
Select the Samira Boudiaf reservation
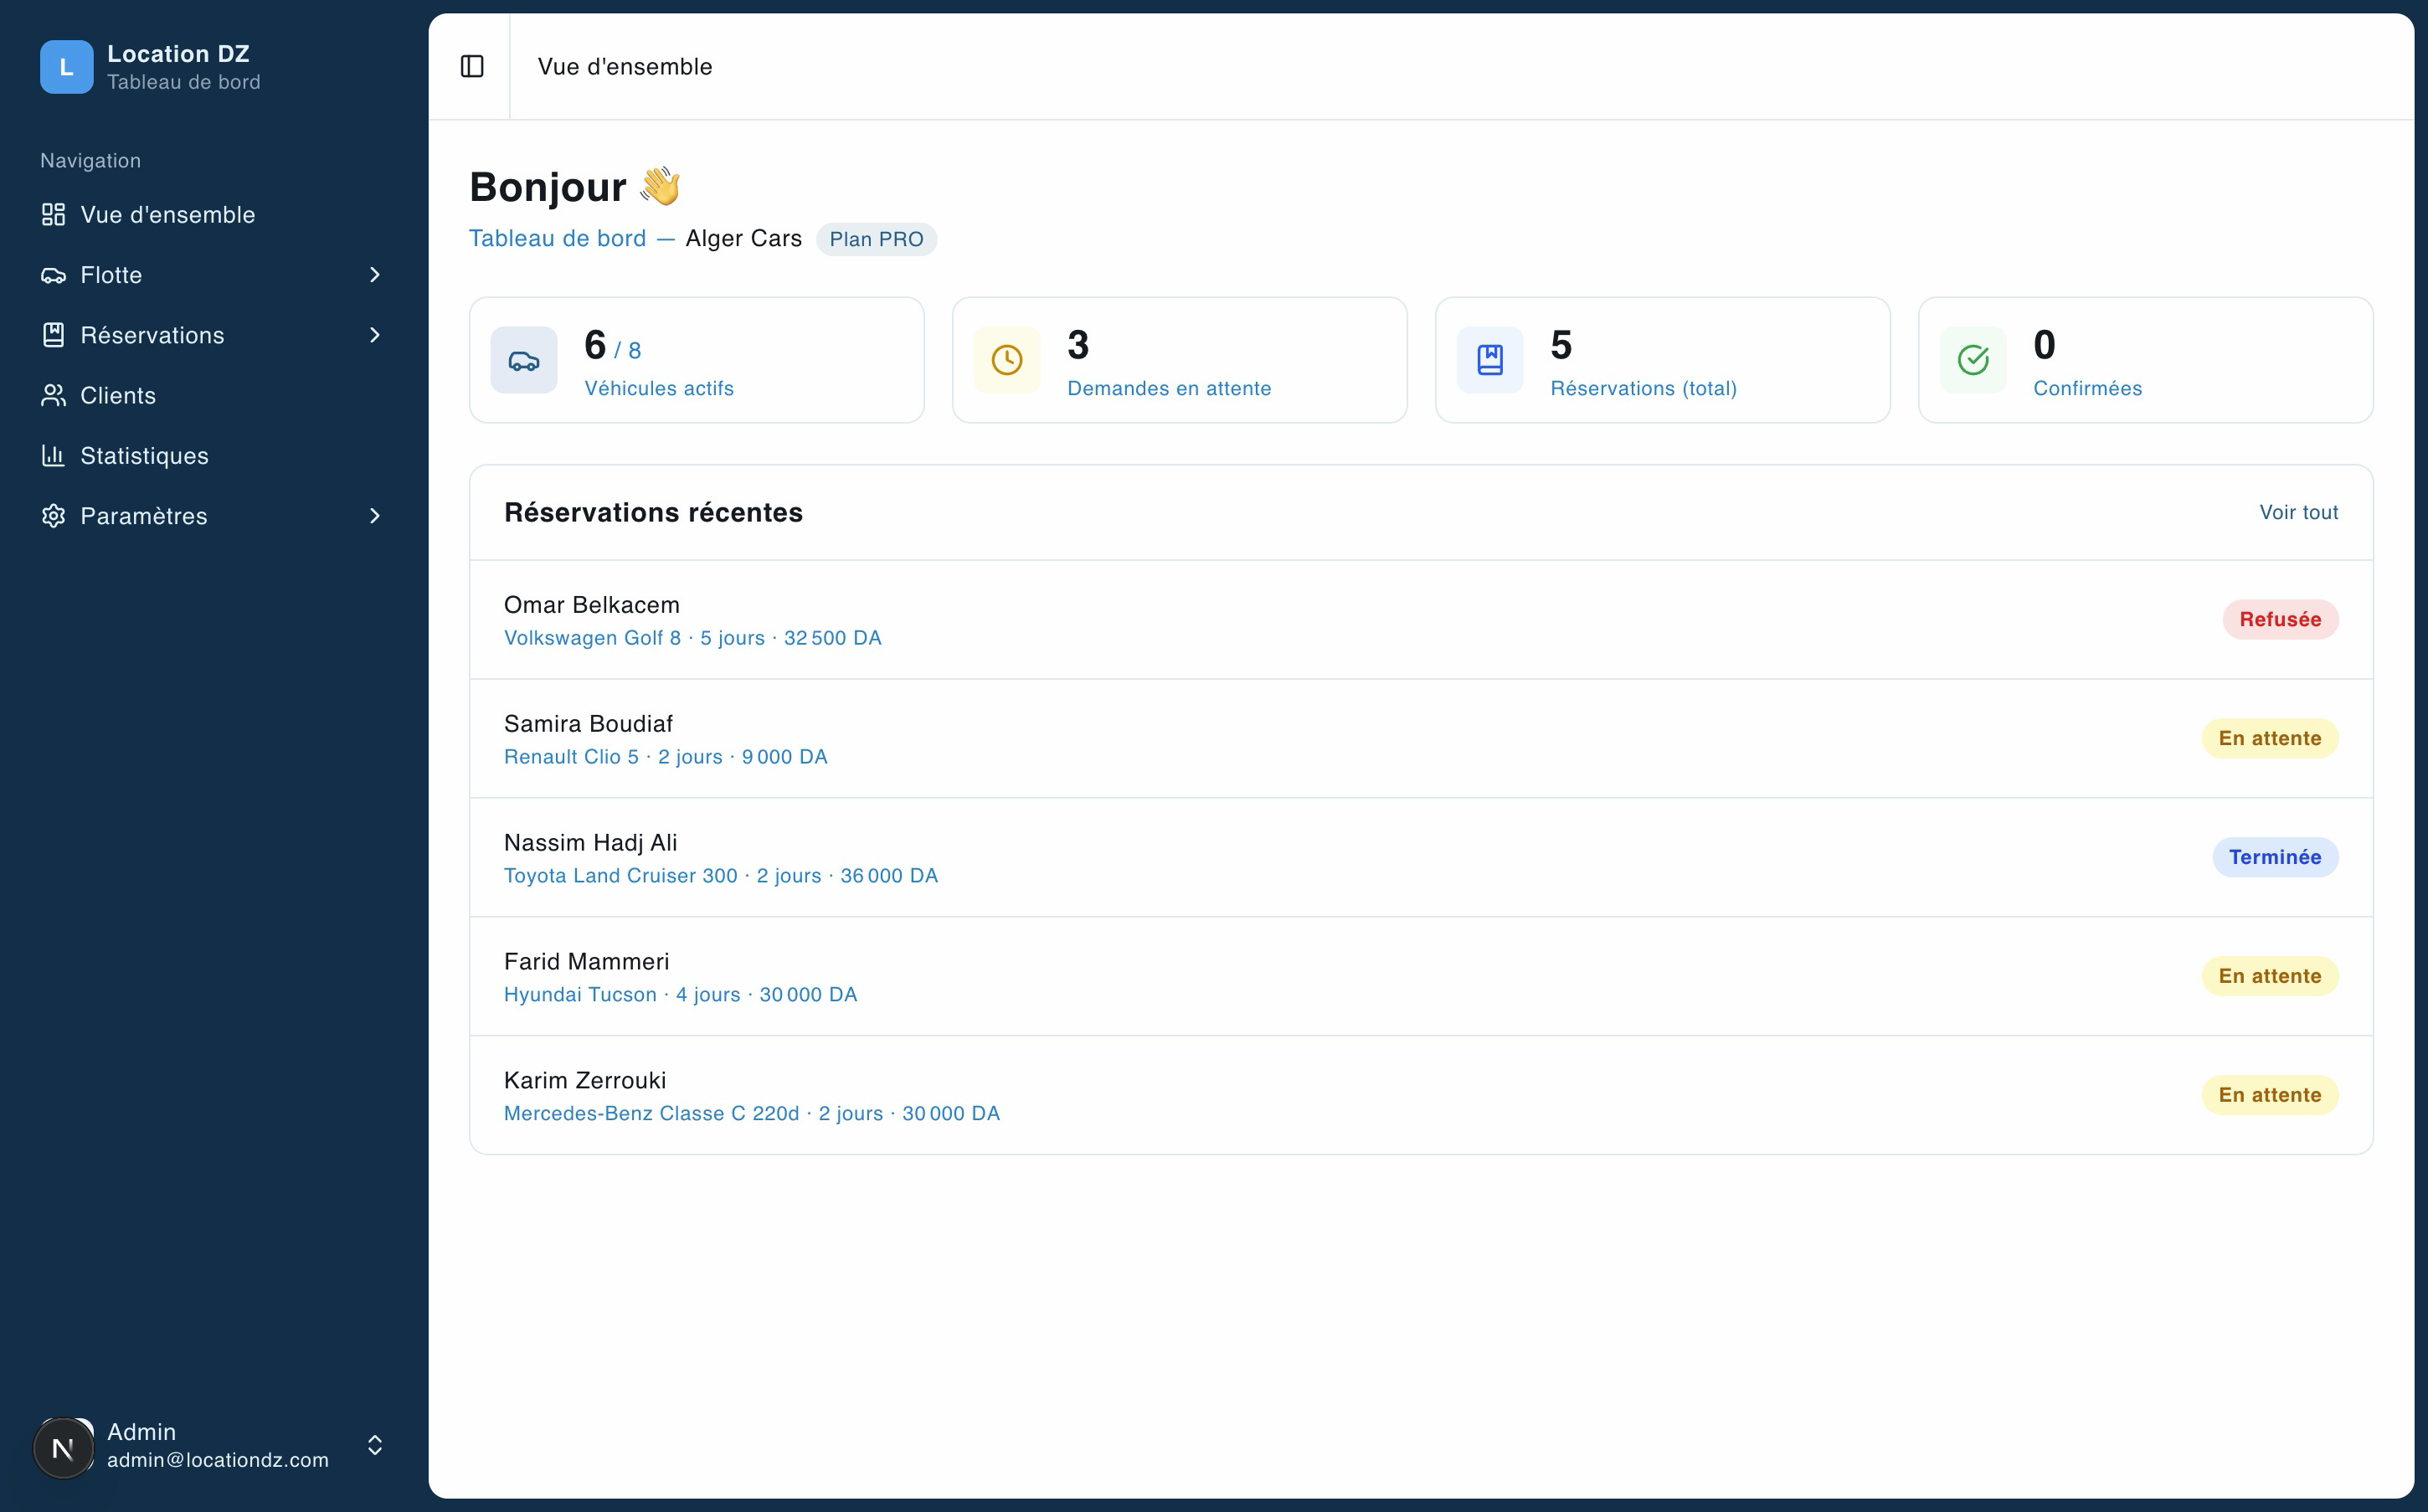point(1421,739)
